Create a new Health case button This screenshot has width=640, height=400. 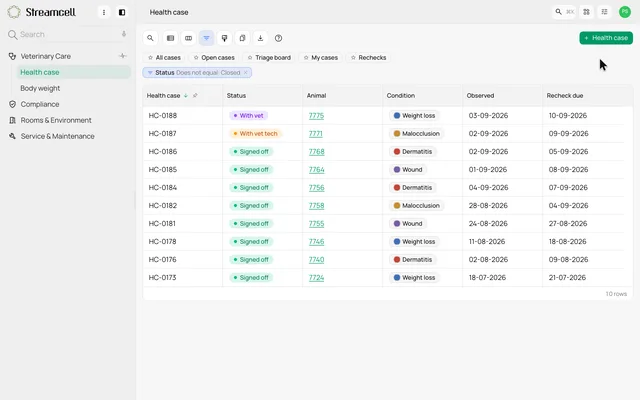click(606, 38)
